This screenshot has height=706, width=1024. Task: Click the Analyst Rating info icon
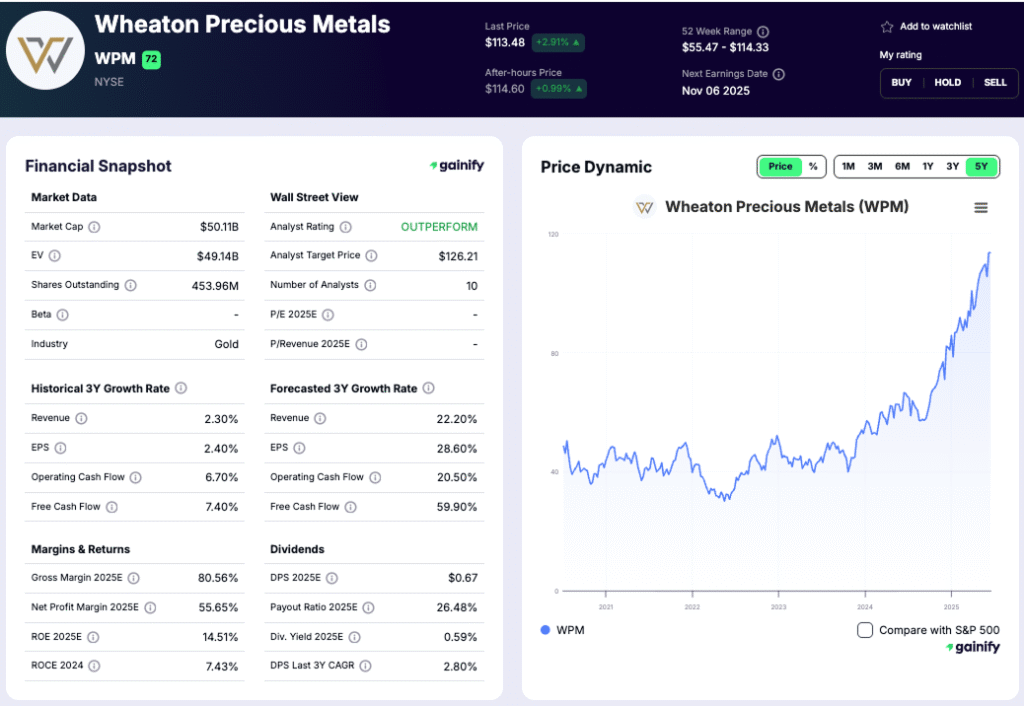[347, 227]
